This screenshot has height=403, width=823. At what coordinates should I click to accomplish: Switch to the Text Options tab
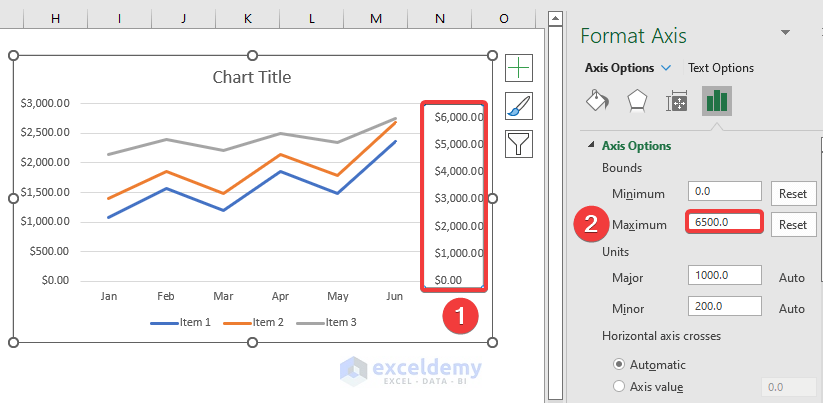pos(720,68)
